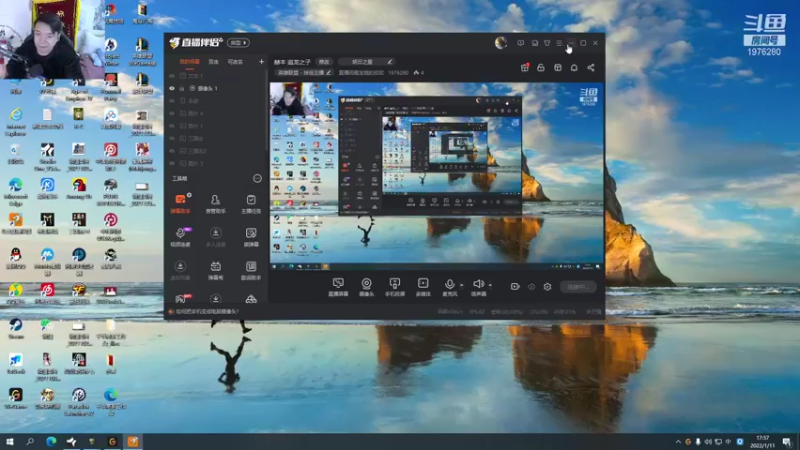
Task: Click the gift box icon with red dot
Action: pos(524,67)
